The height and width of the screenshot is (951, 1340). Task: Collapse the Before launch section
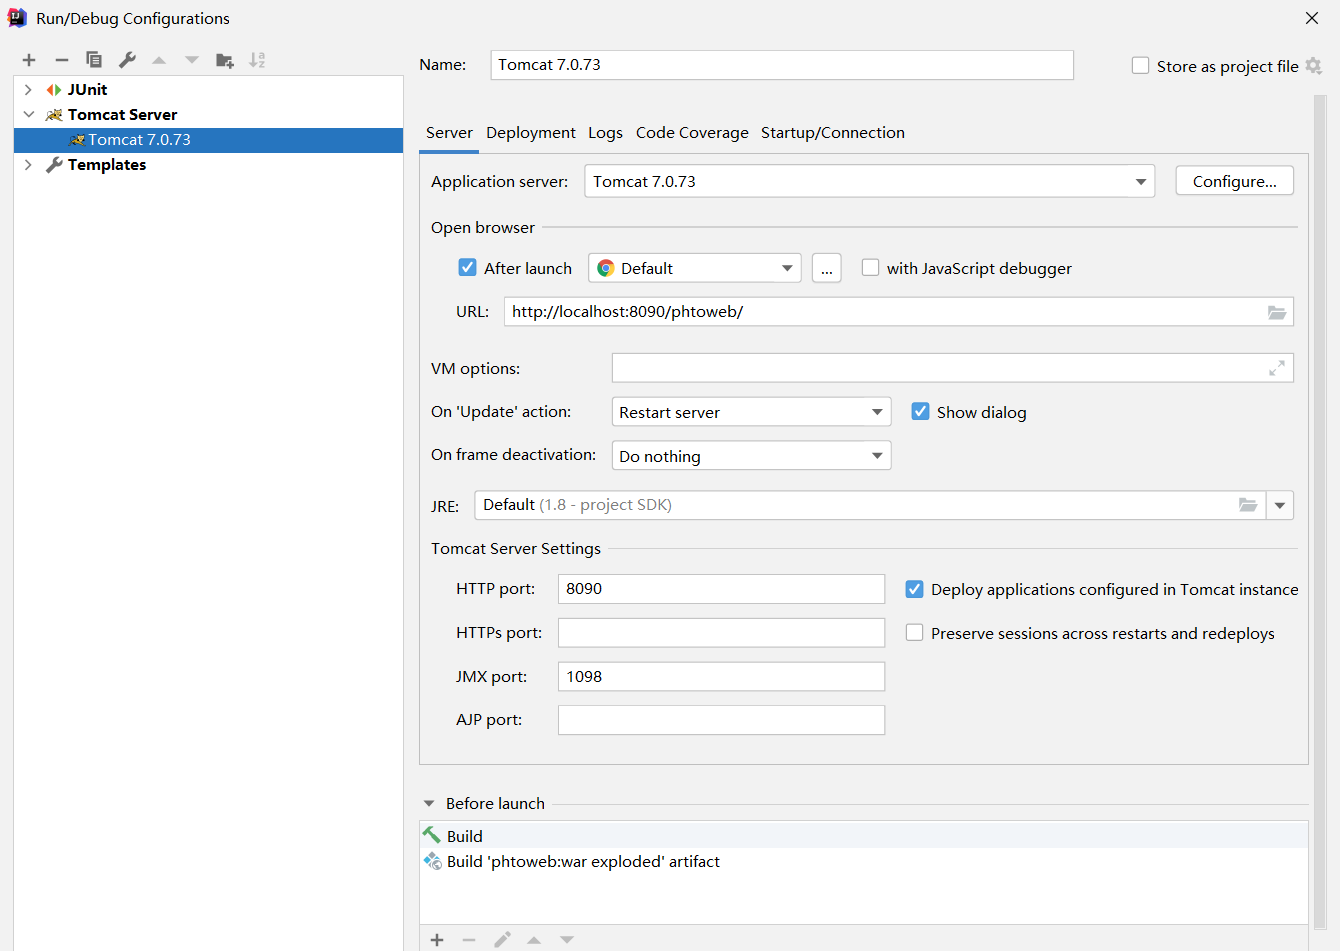pos(429,804)
